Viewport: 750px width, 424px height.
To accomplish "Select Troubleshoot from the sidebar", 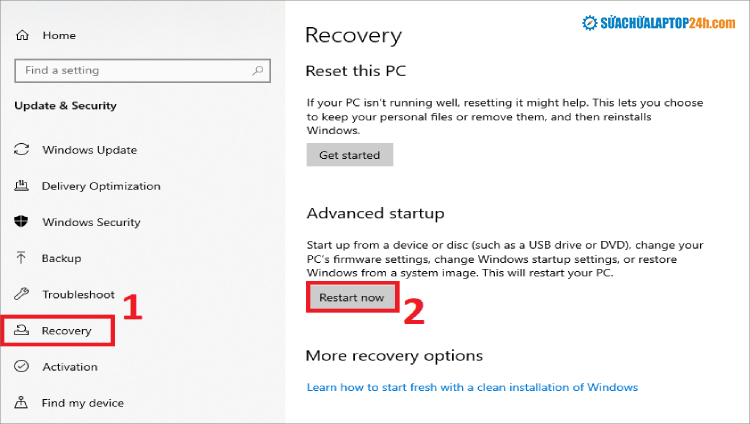I will click(x=78, y=294).
